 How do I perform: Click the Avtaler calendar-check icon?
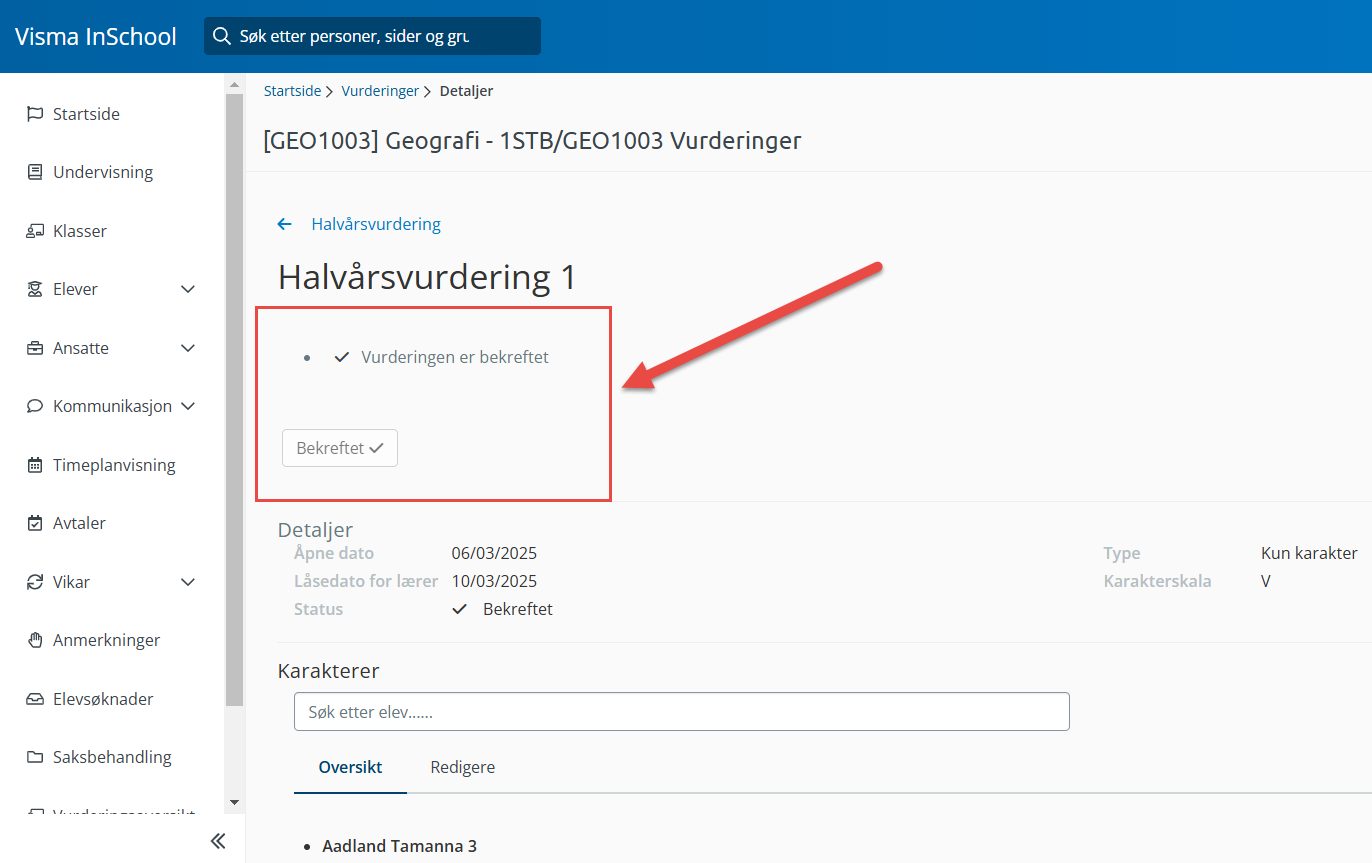coord(35,523)
